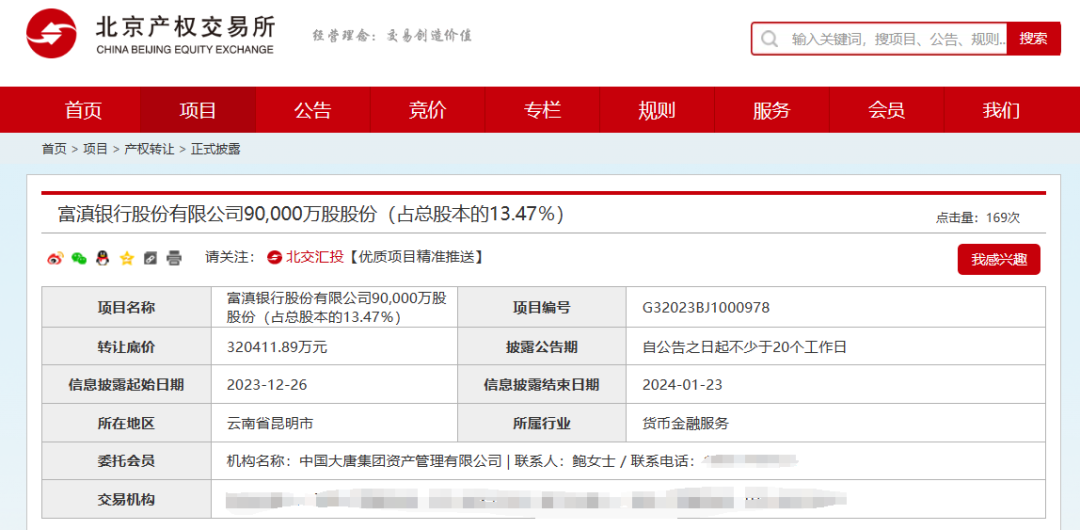This screenshot has width=1080, height=530.
Task: Click the magnifier icon in search box
Action: coord(769,39)
